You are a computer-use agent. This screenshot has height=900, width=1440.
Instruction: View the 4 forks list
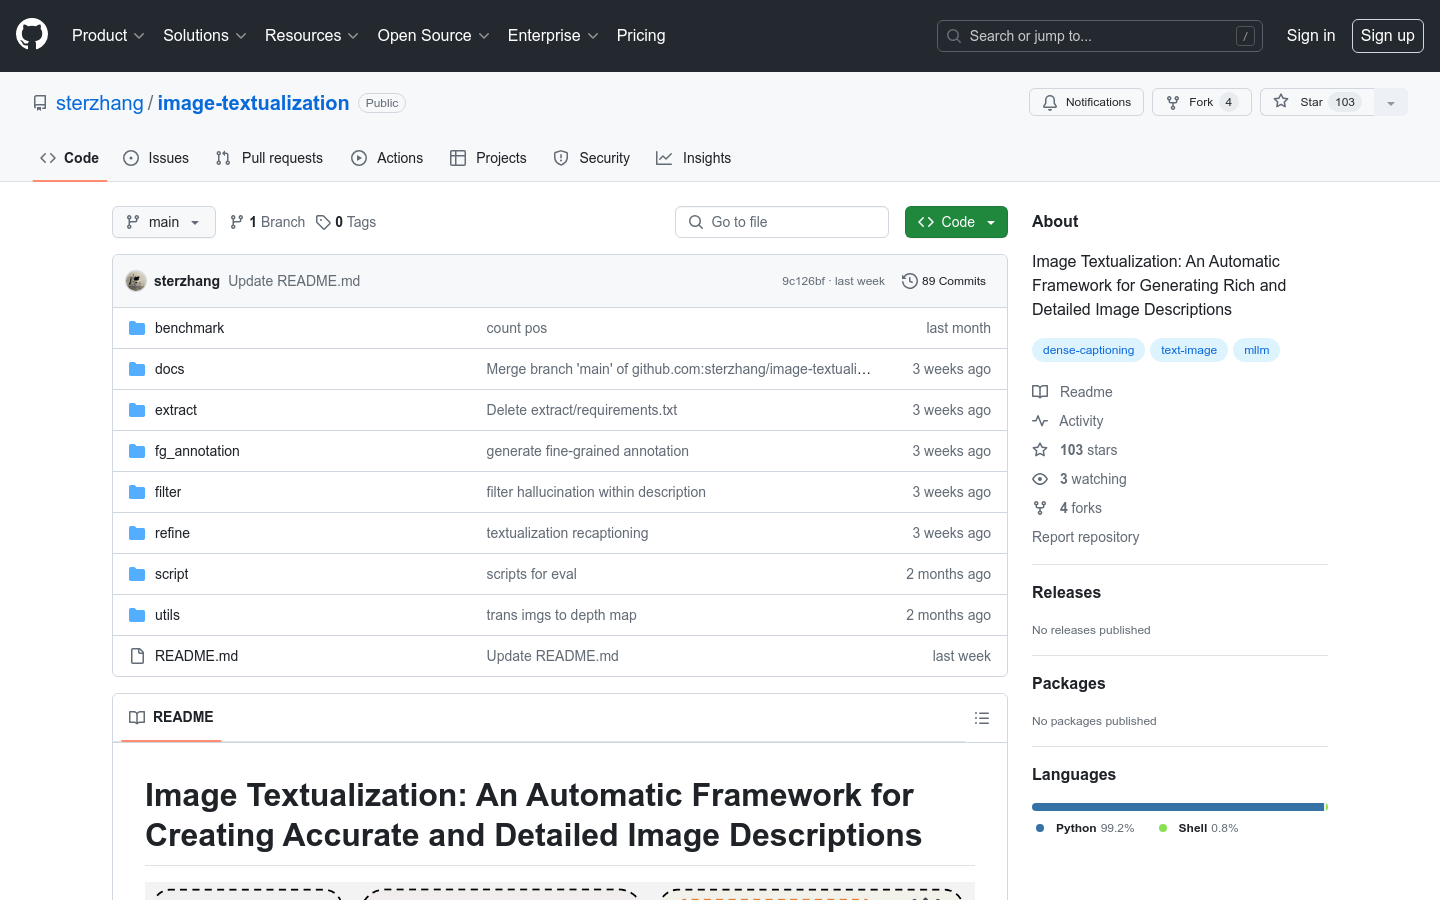[1067, 508]
